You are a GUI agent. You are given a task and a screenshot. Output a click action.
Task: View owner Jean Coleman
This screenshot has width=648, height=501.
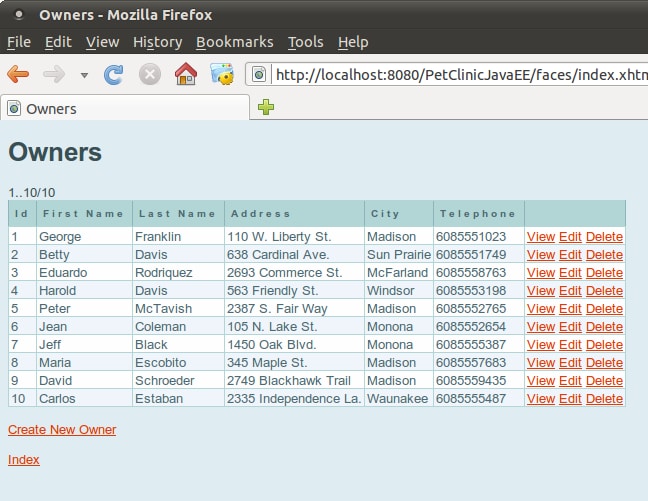click(x=541, y=327)
